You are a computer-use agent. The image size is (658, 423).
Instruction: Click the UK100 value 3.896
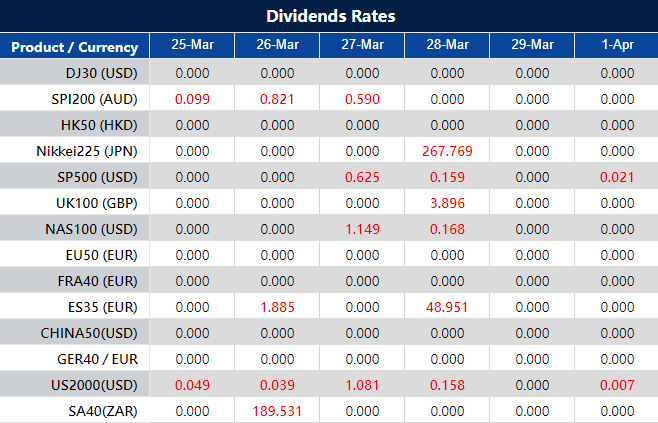(x=447, y=203)
